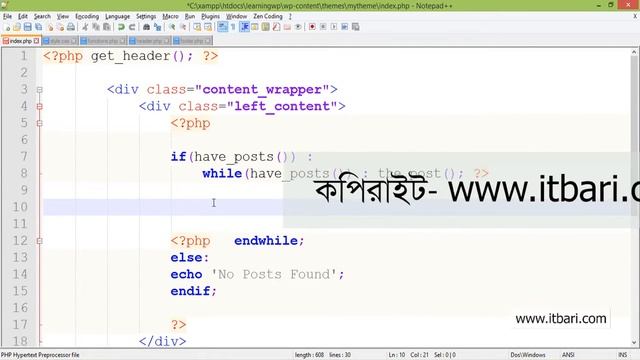Open the Plugins menu

(210, 16)
